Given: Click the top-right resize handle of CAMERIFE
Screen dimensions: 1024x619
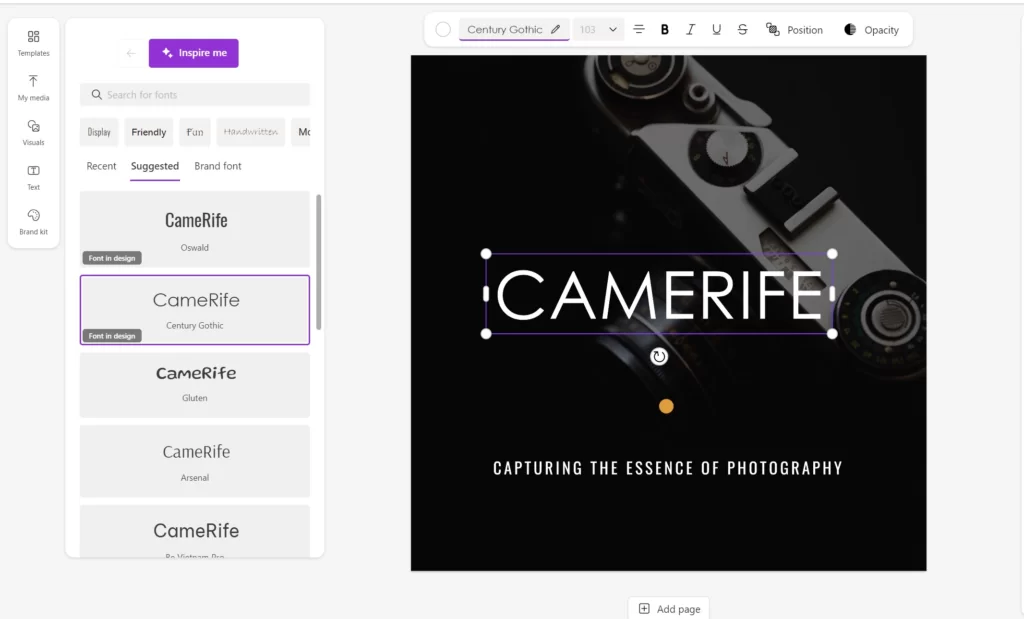Looking at the screenshot, I should coord(832,254).
